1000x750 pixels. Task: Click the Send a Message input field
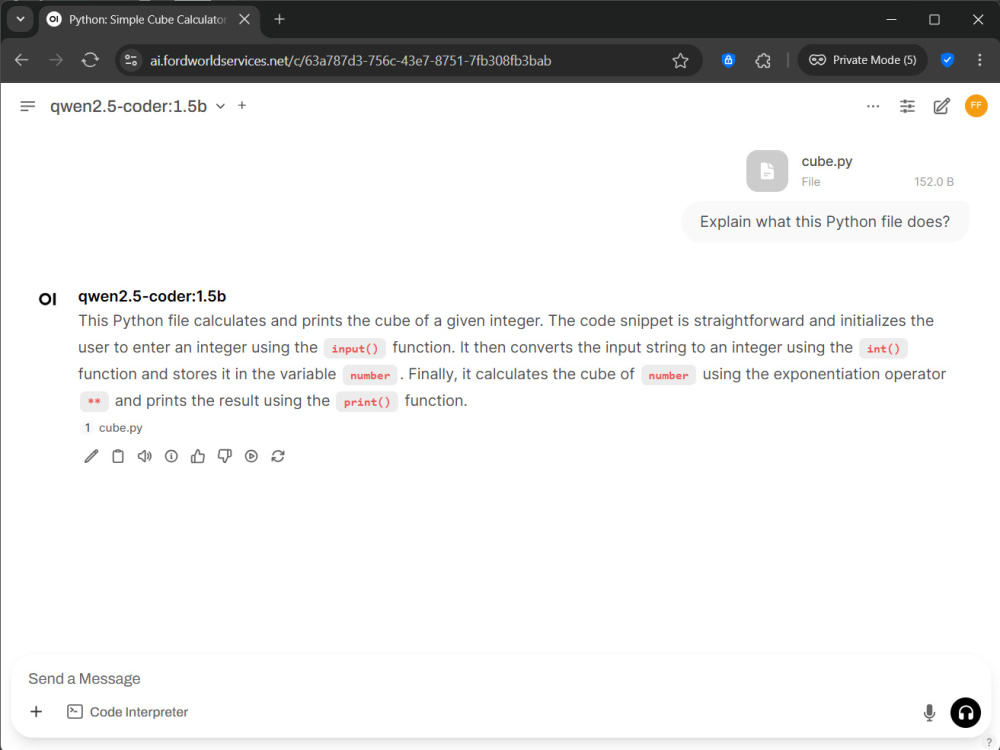(x=500, y=679)
